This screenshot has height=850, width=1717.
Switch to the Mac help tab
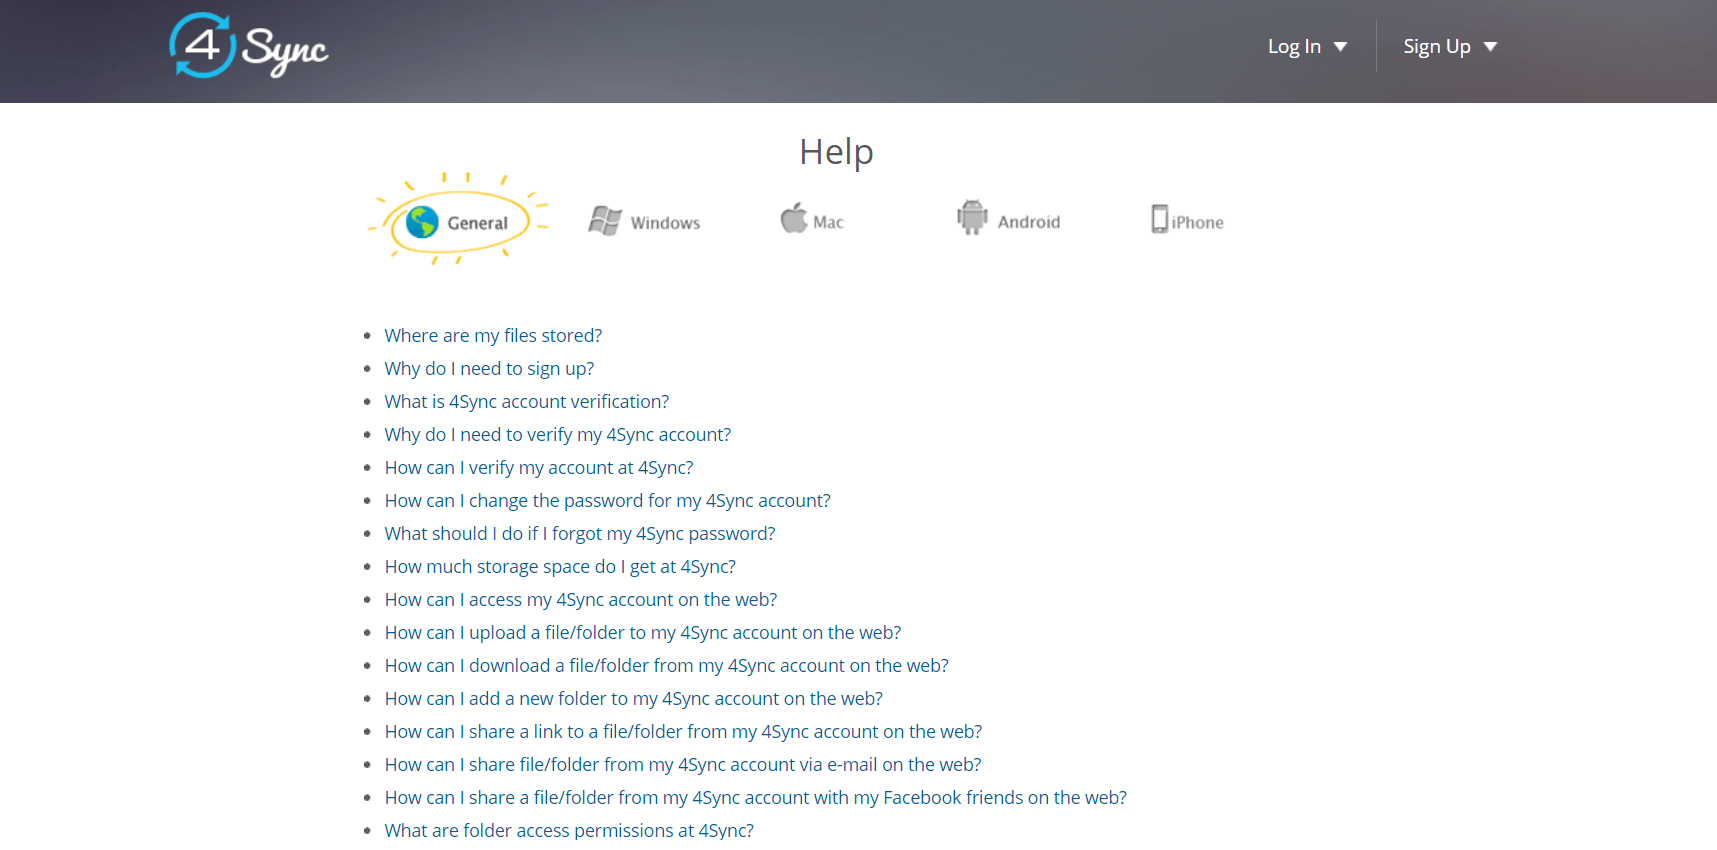tap(812, 220)
